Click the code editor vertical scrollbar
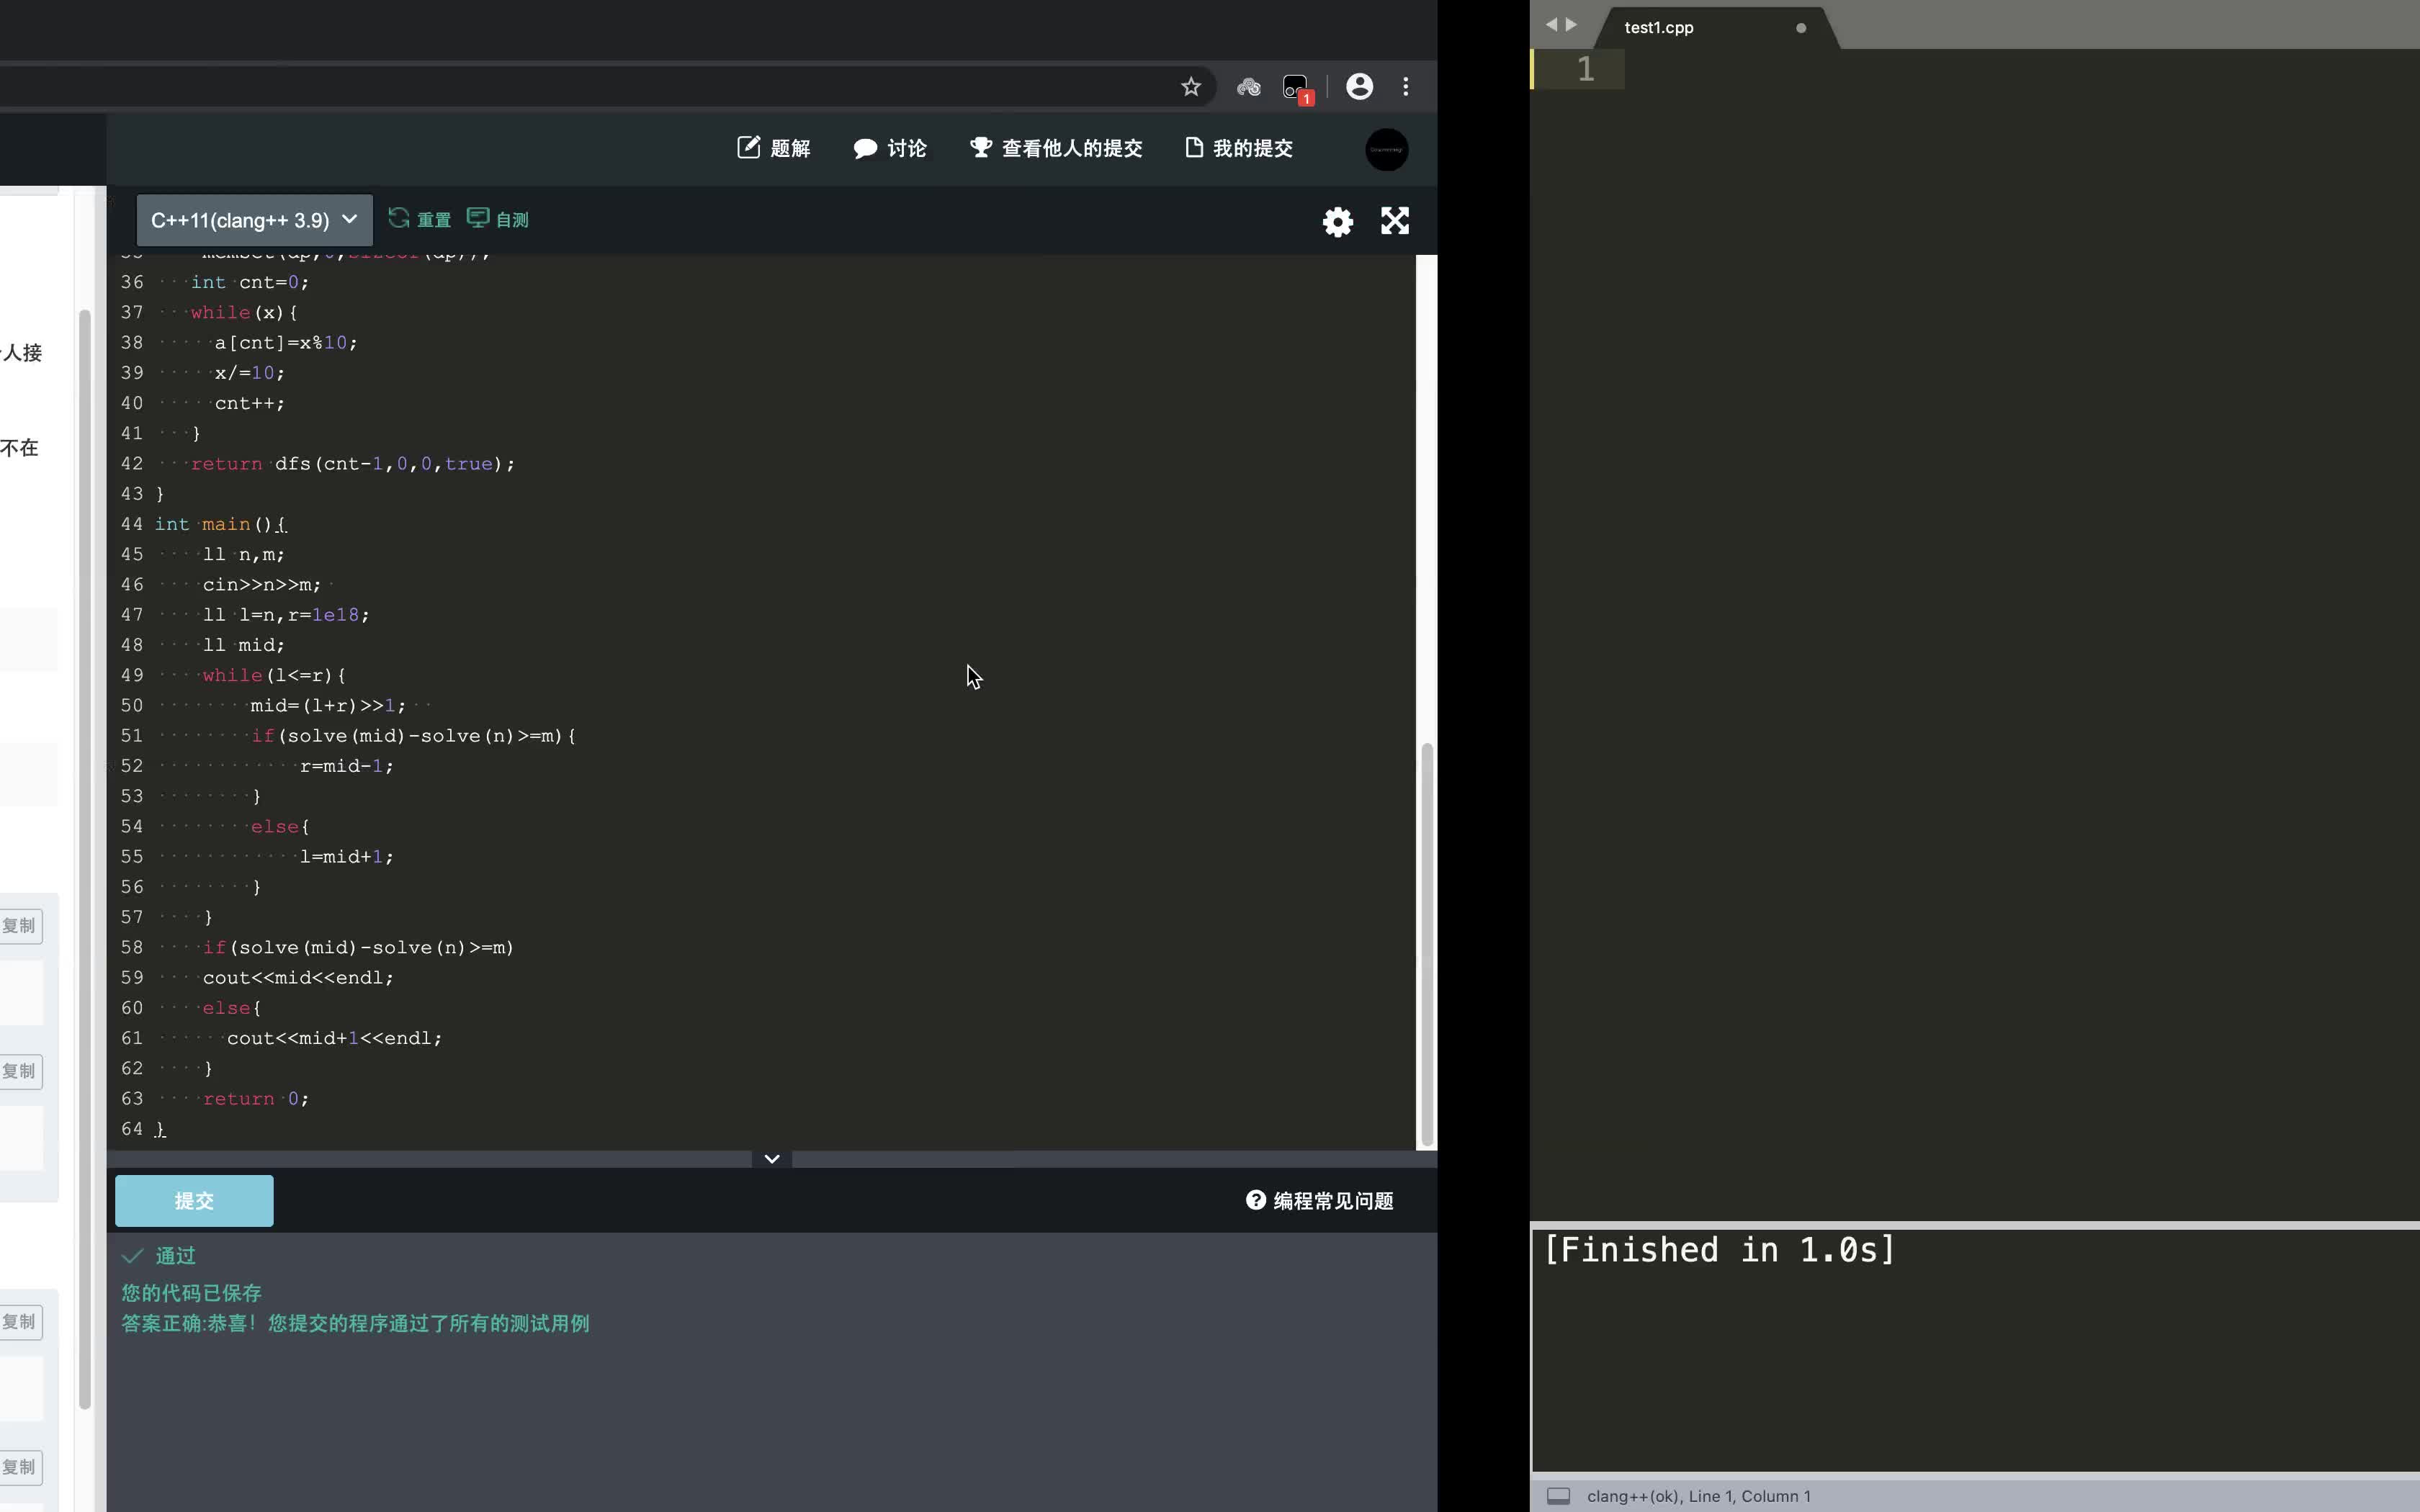This screenshot has height=1512, width=2420. tap(1427, 942)
